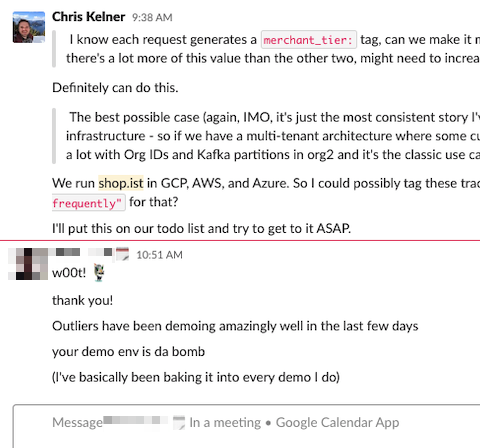480x448 pixels.
Task: Click the red new-messages divider line
Action: [240, 240]
